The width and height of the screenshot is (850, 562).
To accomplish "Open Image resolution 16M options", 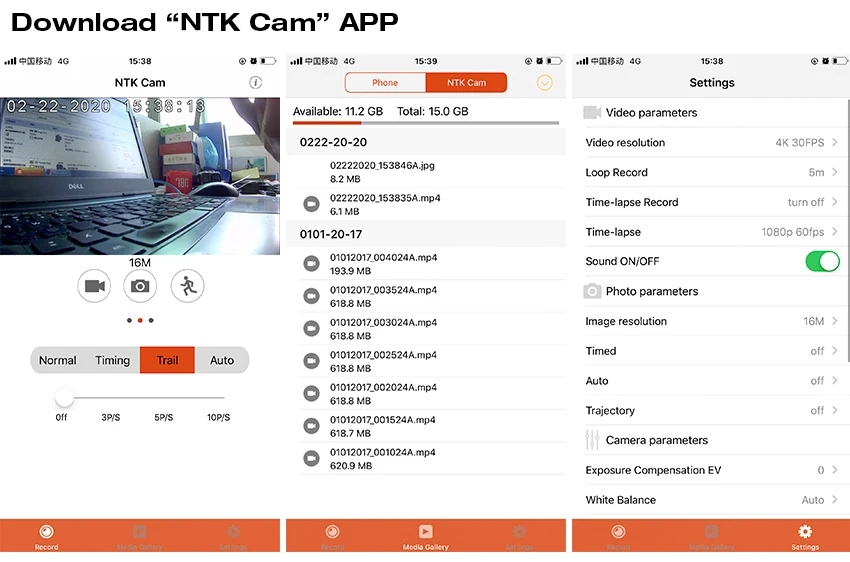I will [712, 321].
